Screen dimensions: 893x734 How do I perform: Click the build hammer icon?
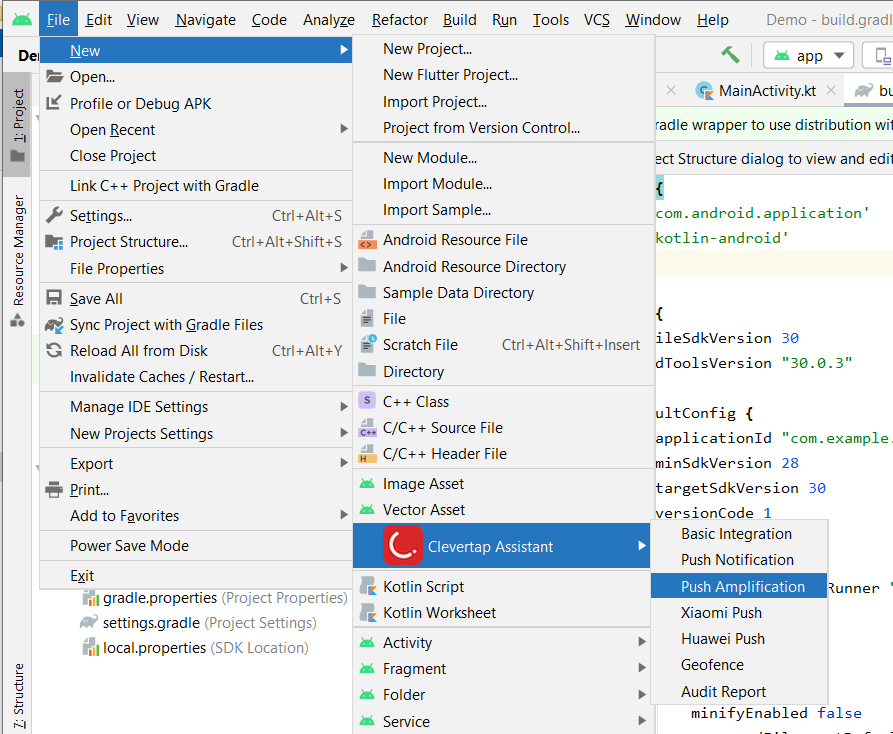point(730,55)
